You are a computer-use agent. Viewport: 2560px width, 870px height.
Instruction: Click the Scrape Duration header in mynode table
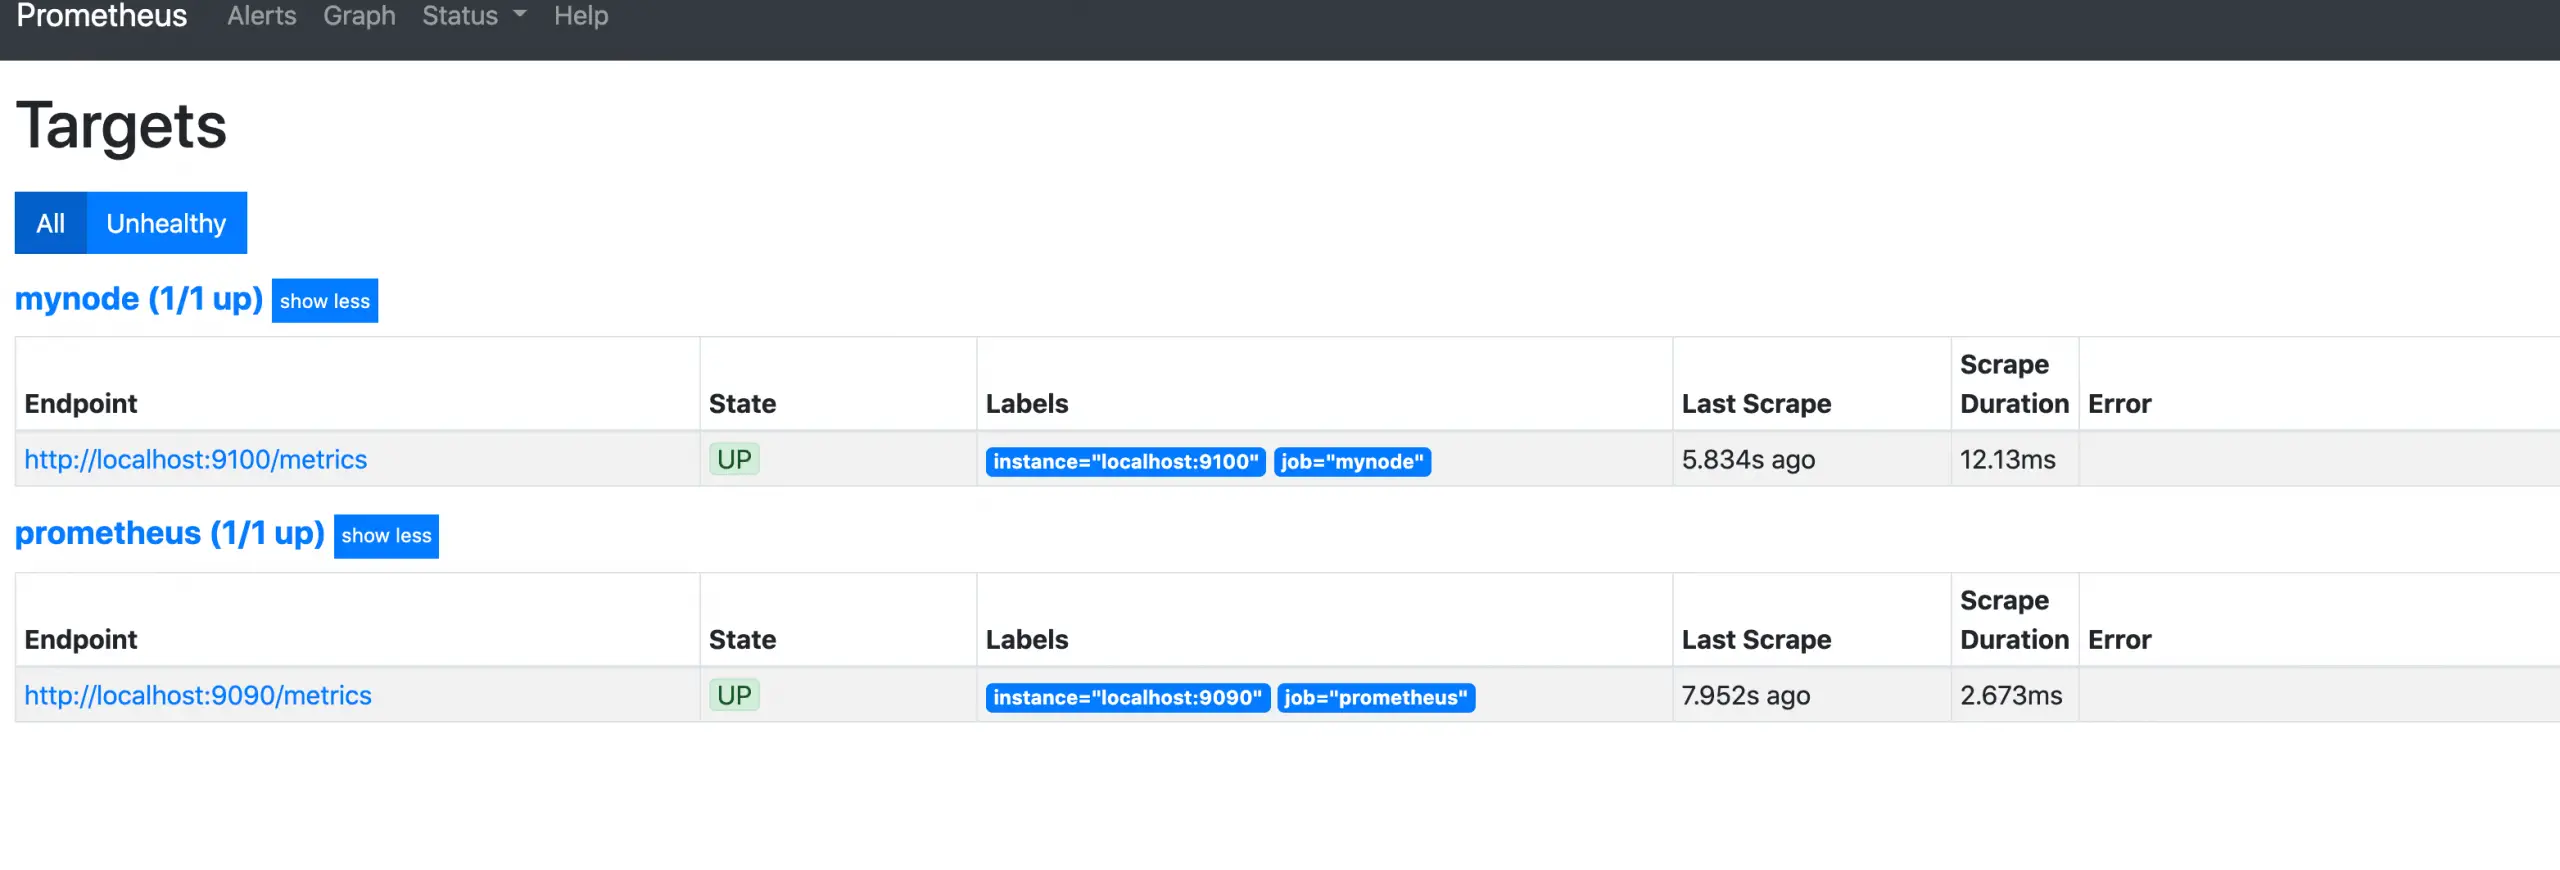(x=2014, y=384)
